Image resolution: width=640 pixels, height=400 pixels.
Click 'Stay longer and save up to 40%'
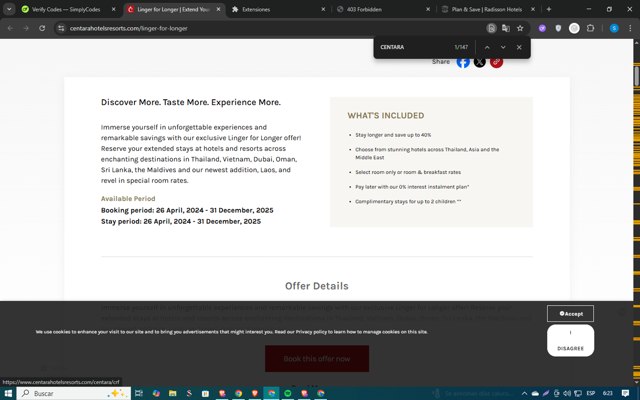pos(393,135)
